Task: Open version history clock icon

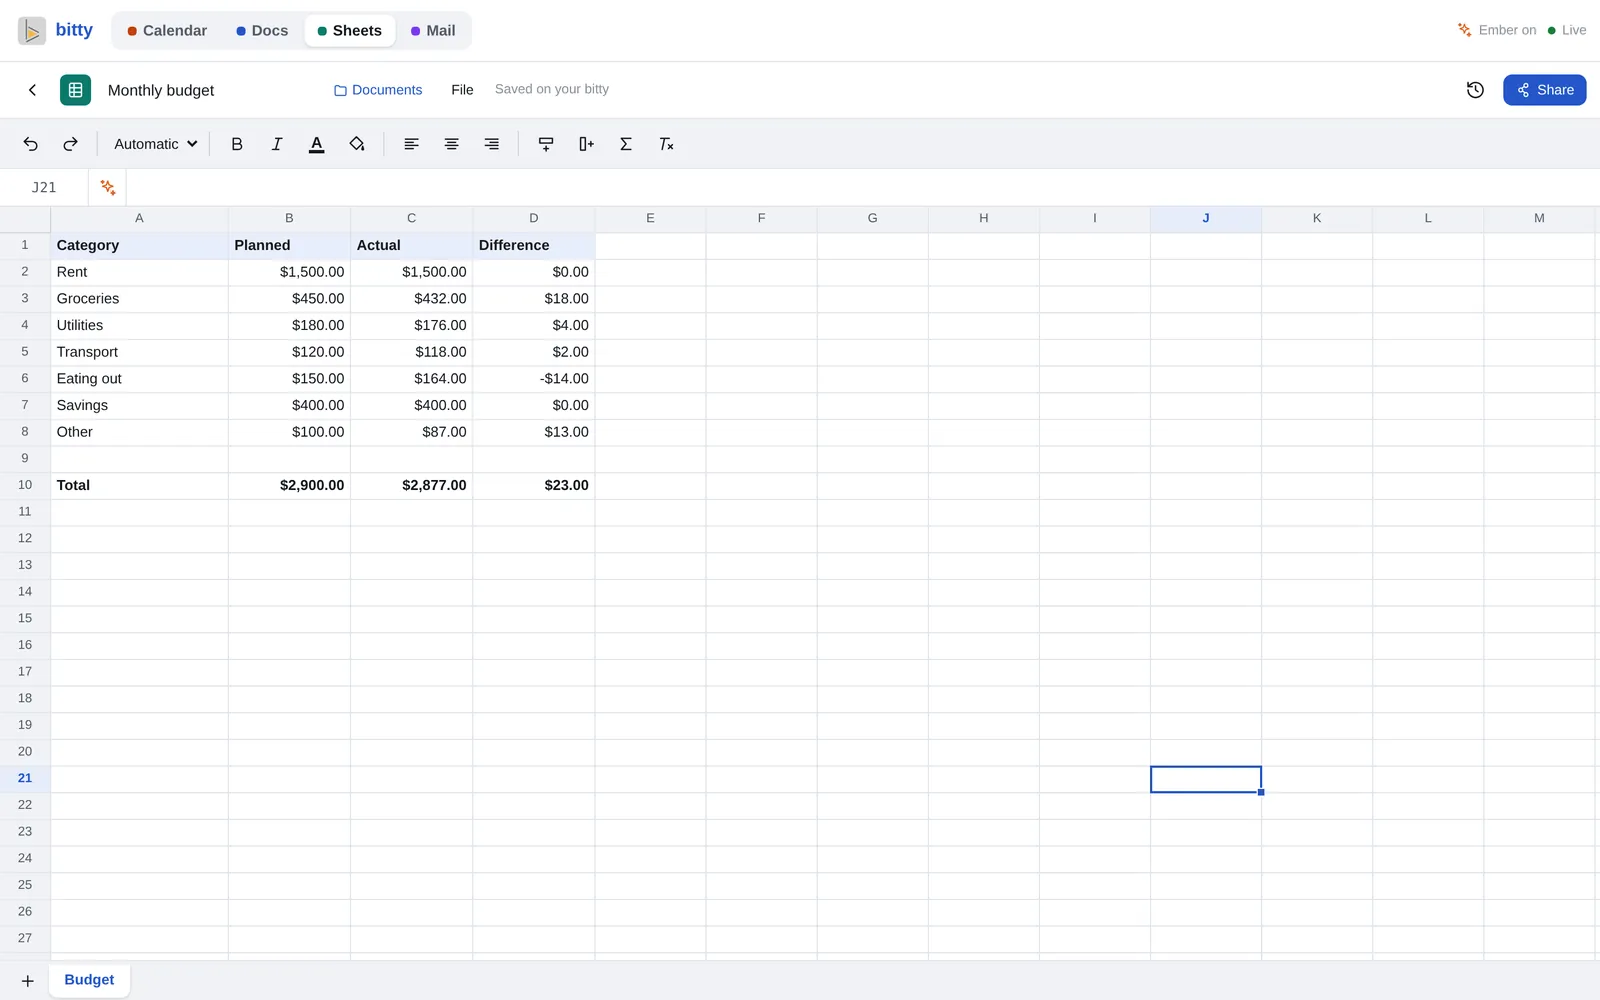Action: click(1475, 90)
